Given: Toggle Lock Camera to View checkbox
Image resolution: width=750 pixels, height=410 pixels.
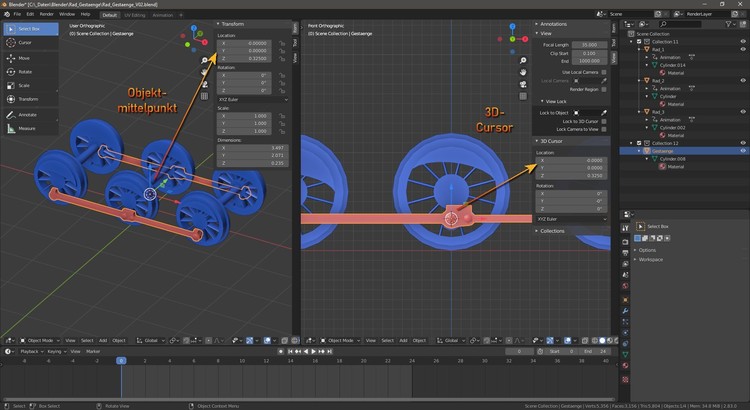Looking at the screenshot, I should point(603,129).
